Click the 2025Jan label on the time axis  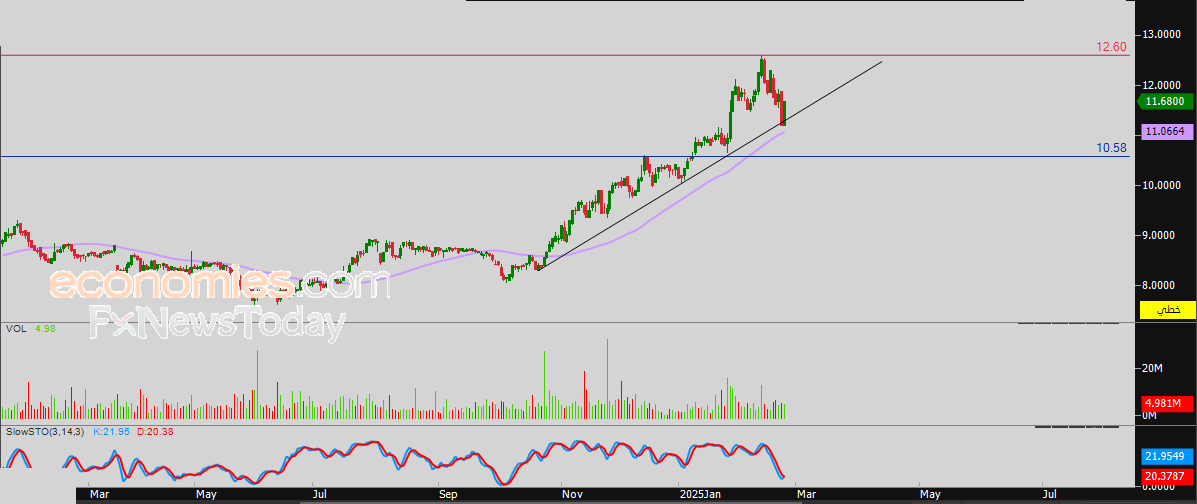[700, 495]
